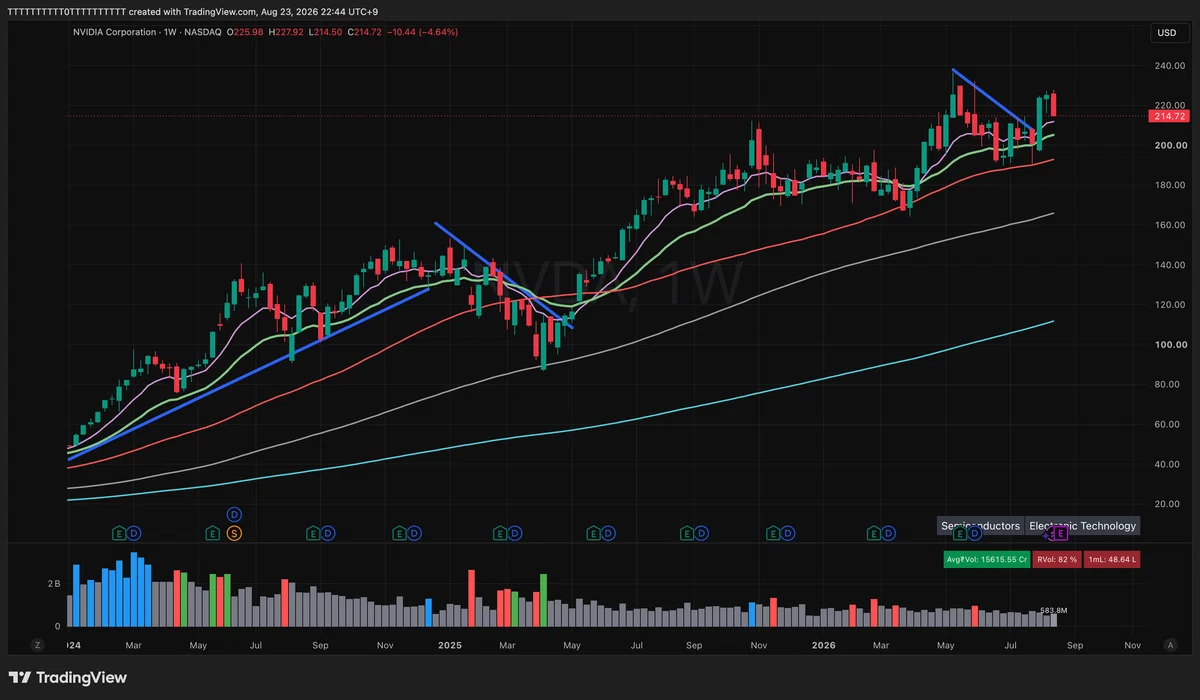Click the circular Z button on the time axis
This screenshot has width=1200, height=700.
tap(37, 645)
